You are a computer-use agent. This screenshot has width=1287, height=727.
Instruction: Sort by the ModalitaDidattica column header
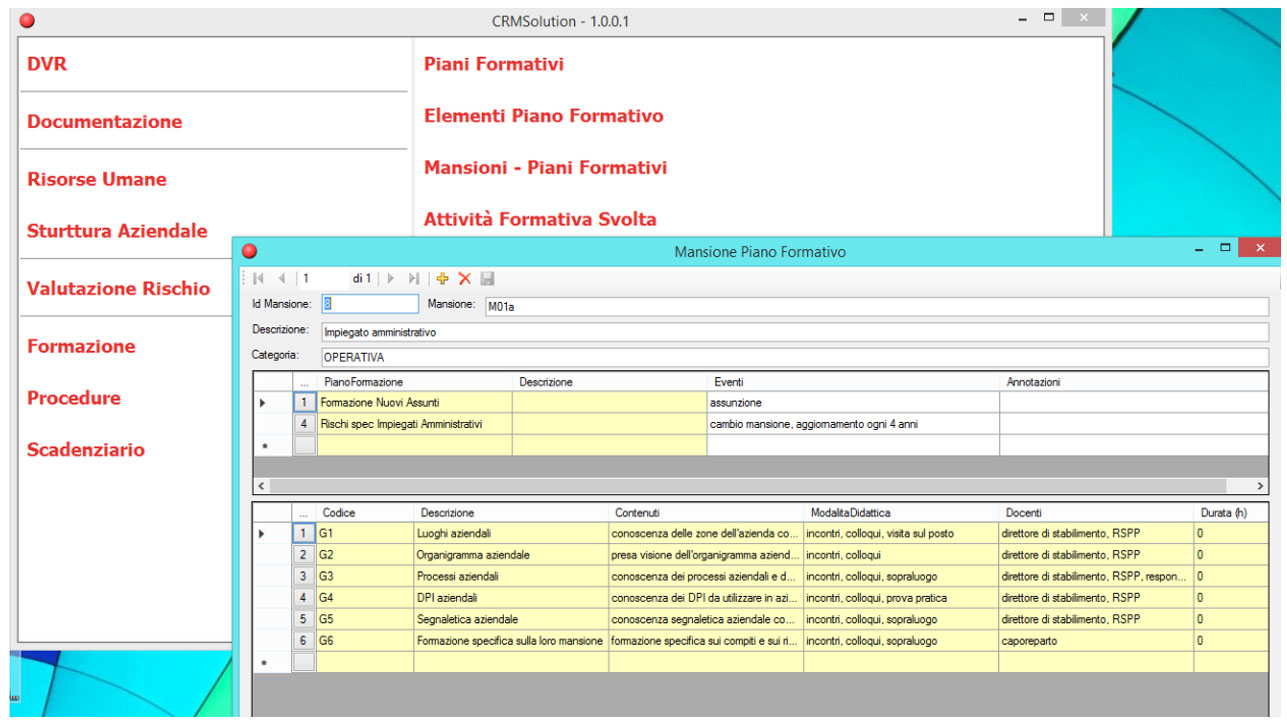(x=901, y=513)
